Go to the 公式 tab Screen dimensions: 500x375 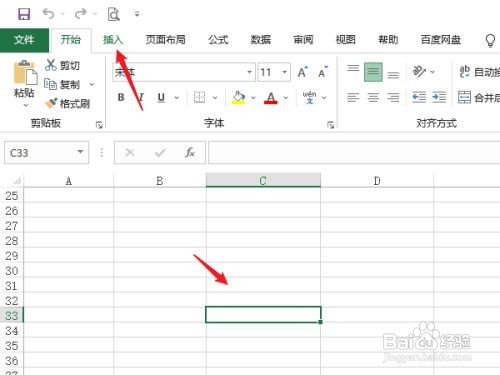click(x=218, y=40)
